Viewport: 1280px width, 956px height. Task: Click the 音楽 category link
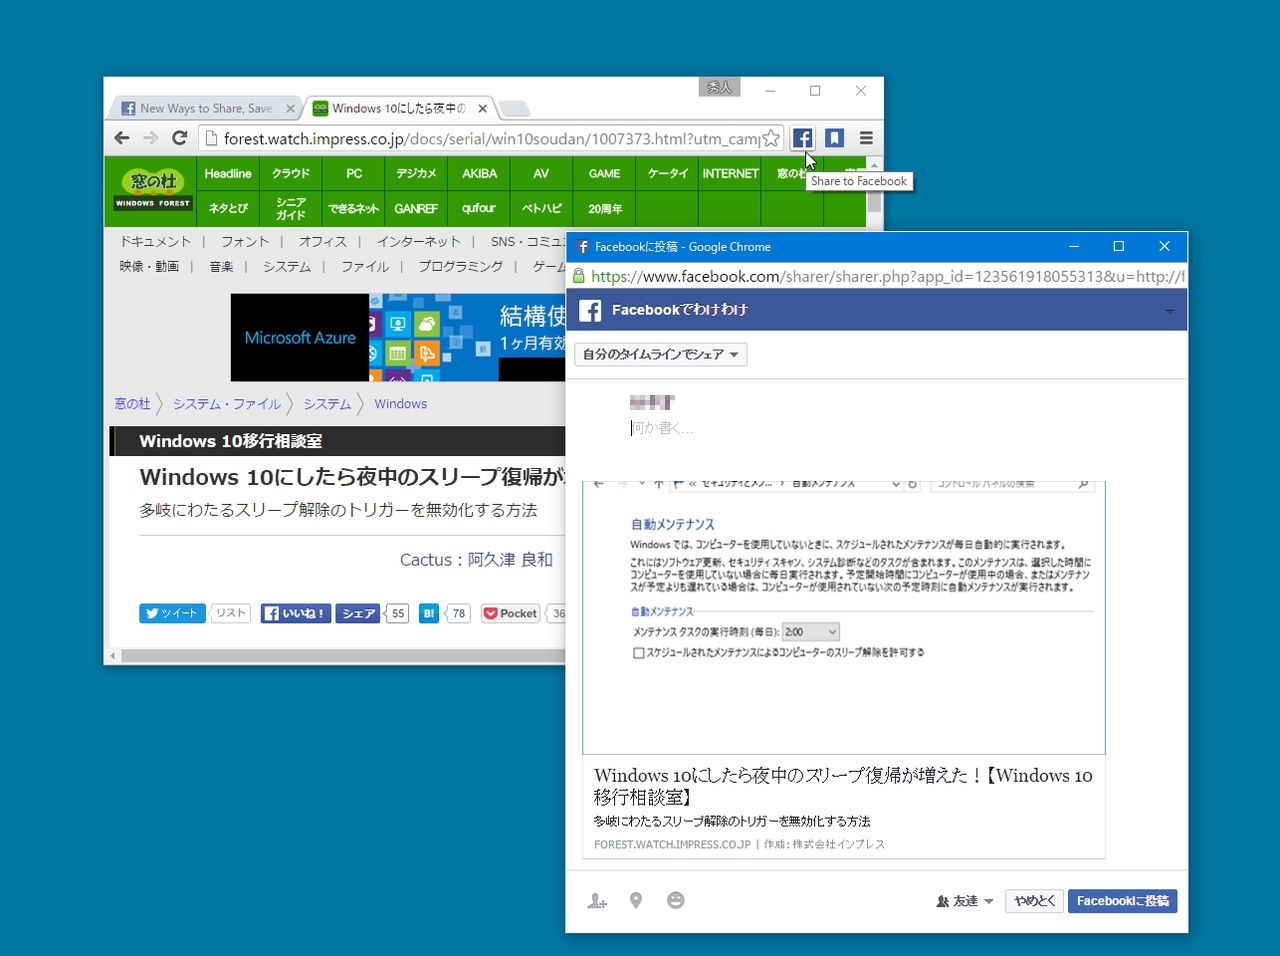click(x=221, y=267)
